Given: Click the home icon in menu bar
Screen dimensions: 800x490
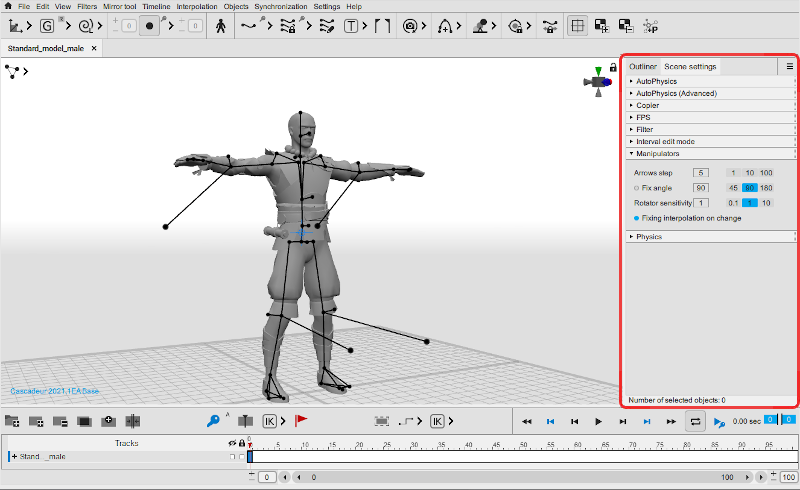Looking at the screenshot, I should (8, 6).
